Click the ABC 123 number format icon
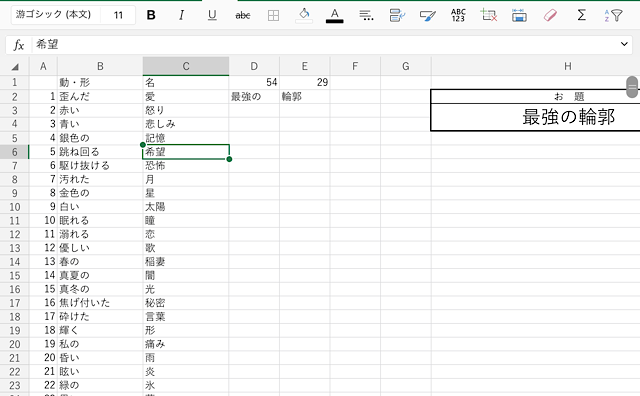 [x=458, y=16]
